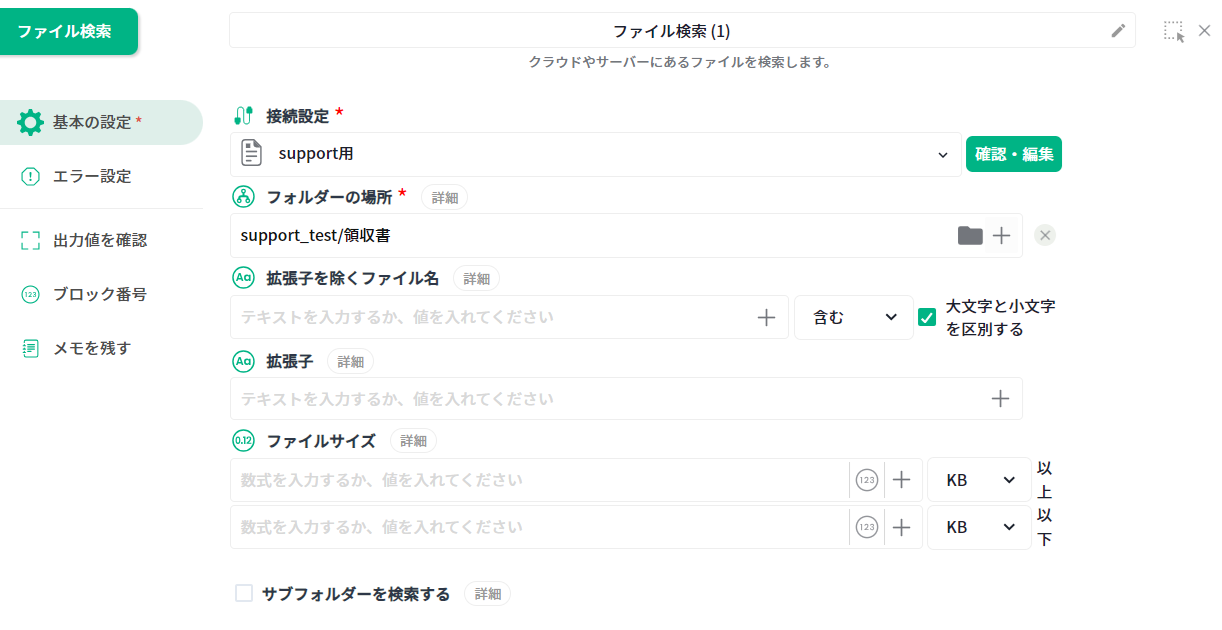Click the dotted selection cursor icon at top right
Screen dimensions: 1222x630
click(x=1174, y=31)
